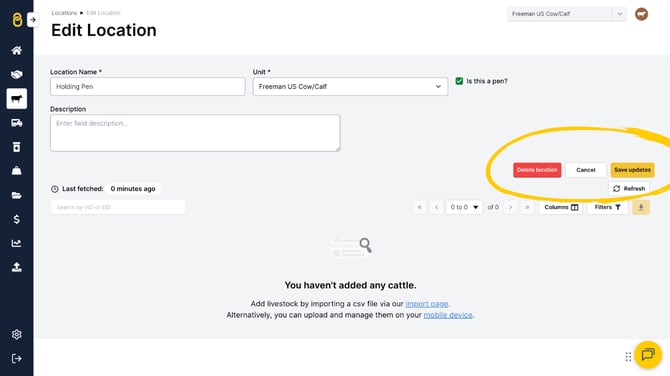The height and width of the screenshot is (376, 670).
Task: Open the Freeman US Cow/Calf selector at top
Action: coord(567,14)
